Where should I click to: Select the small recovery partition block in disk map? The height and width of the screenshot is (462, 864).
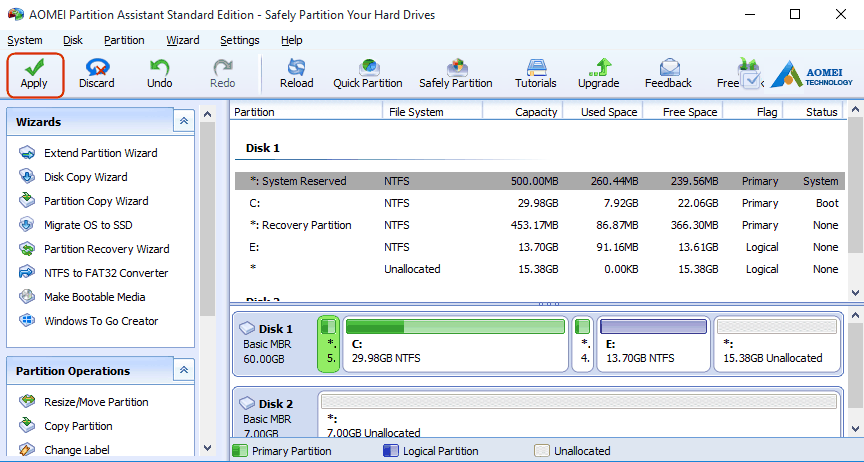pos(582,344)
